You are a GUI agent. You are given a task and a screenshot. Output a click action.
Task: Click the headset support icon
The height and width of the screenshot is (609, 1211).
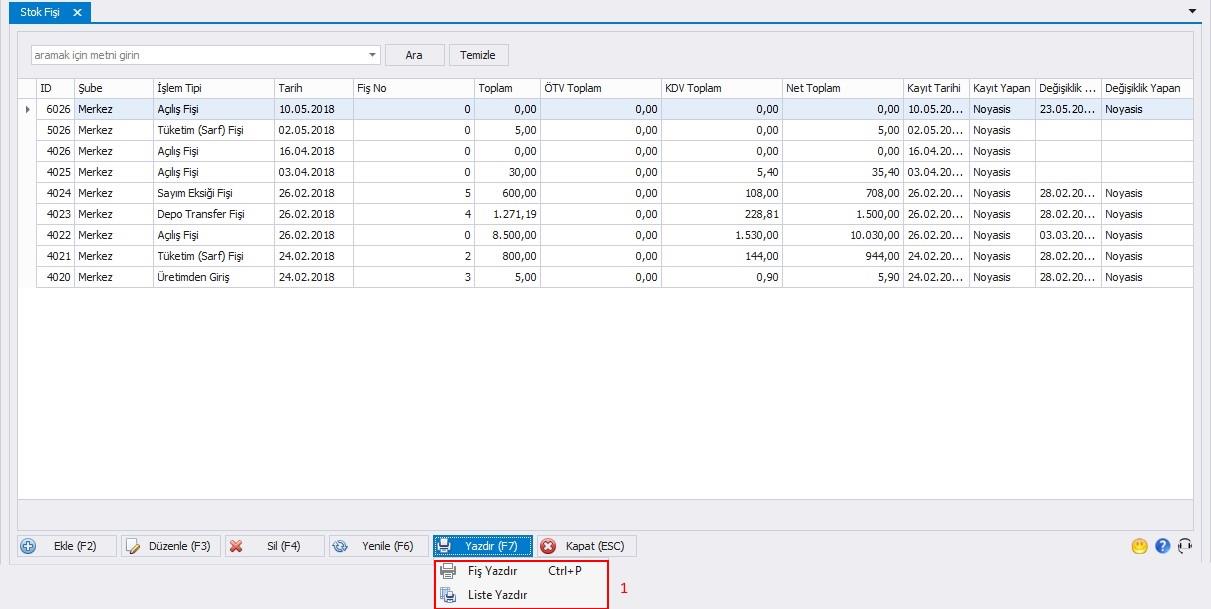pyautogui.click(x=1185, y=546)
